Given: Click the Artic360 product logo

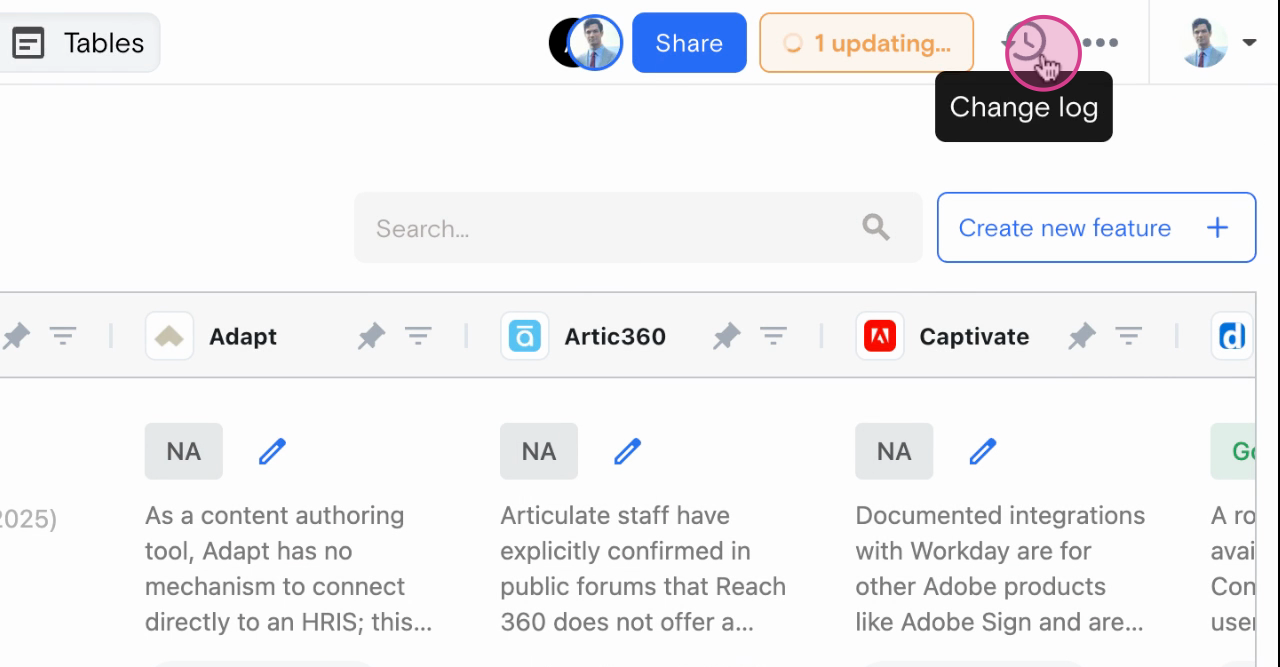Looking at the screenshot, I should 525,337.
